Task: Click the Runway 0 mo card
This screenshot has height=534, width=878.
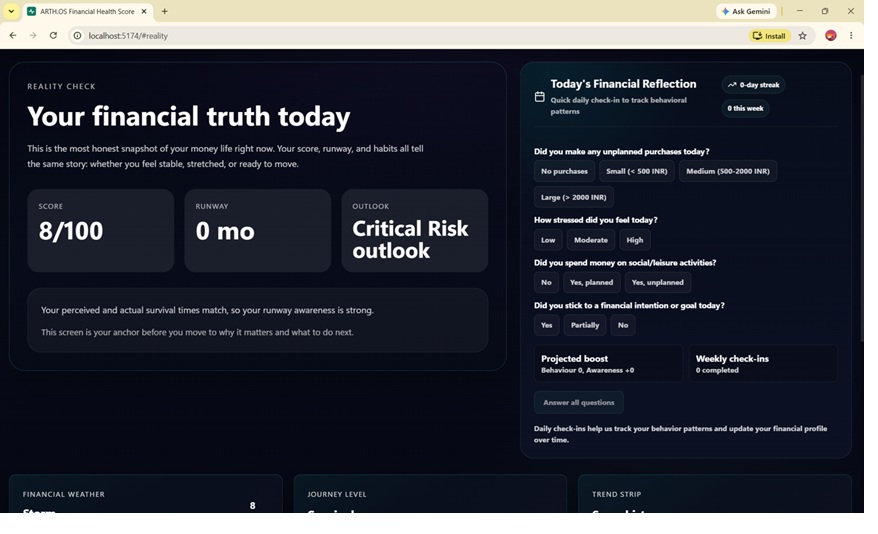Action: coord(258,230)
